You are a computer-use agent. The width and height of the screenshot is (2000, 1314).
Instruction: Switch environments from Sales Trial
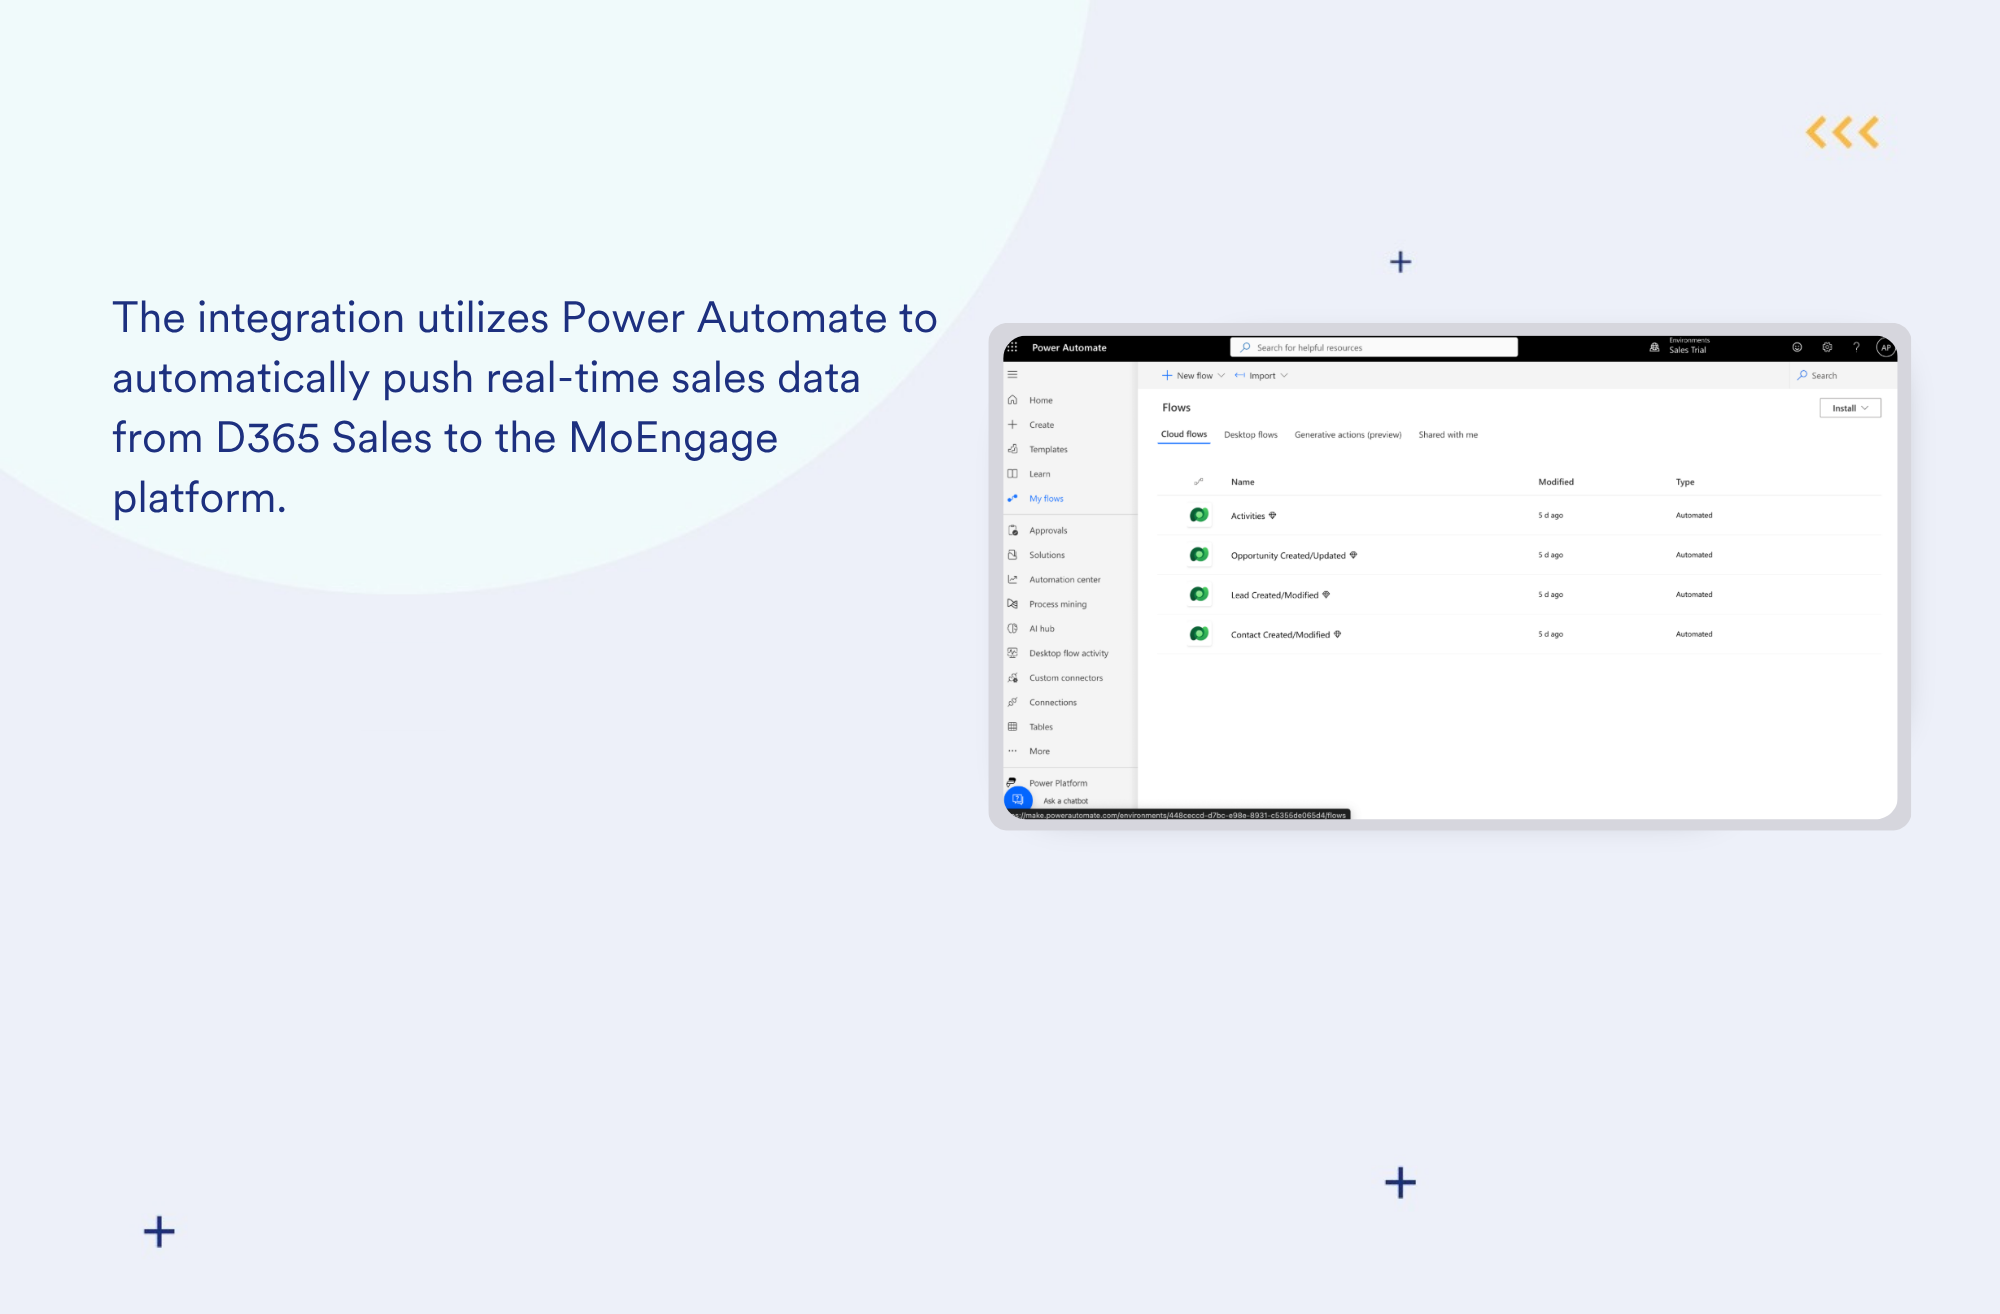(x=1686, y=346)
